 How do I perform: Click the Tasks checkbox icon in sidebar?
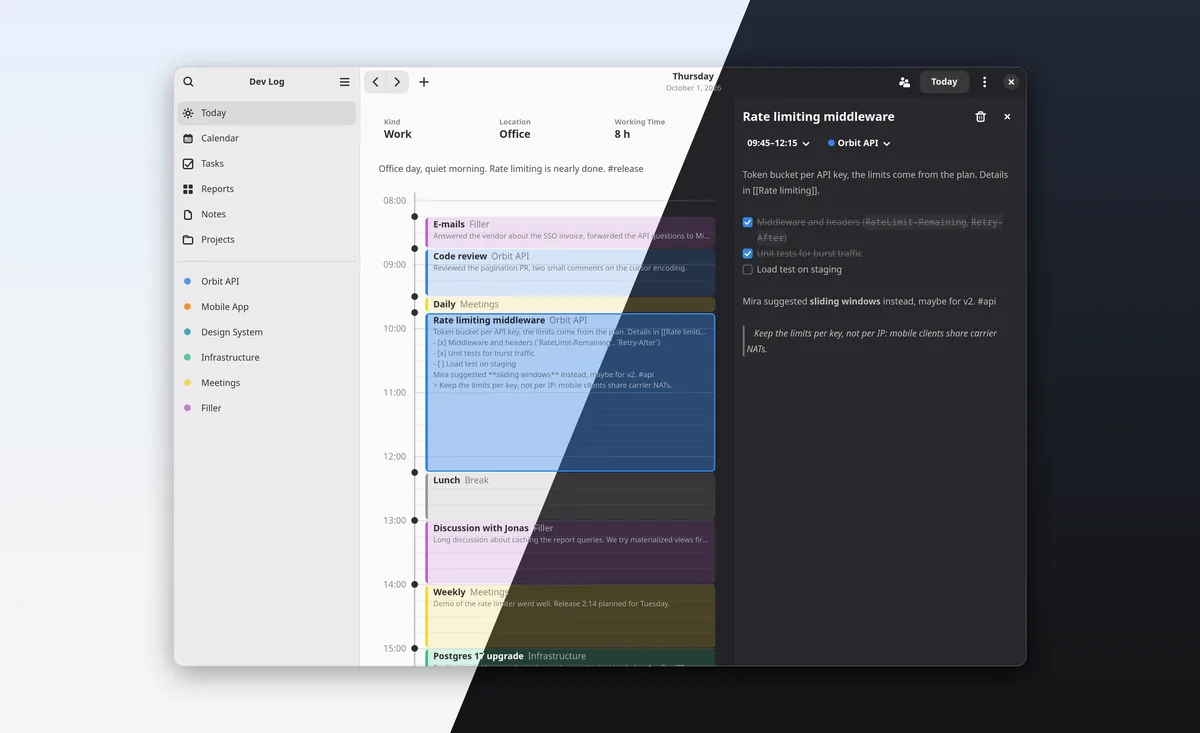(x=188, y=164)
